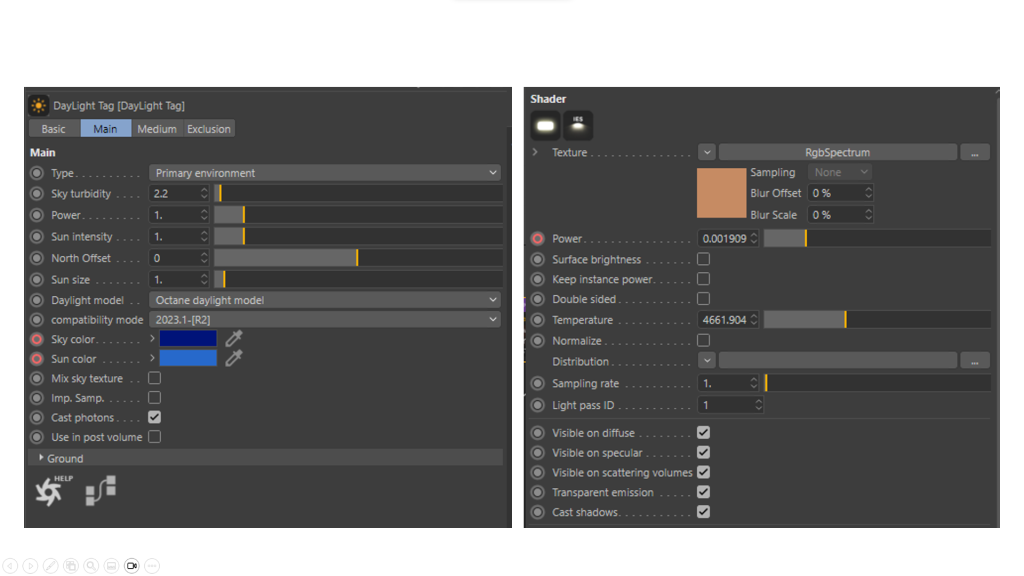Uncheck Visible on diffuse

[703, 432]
